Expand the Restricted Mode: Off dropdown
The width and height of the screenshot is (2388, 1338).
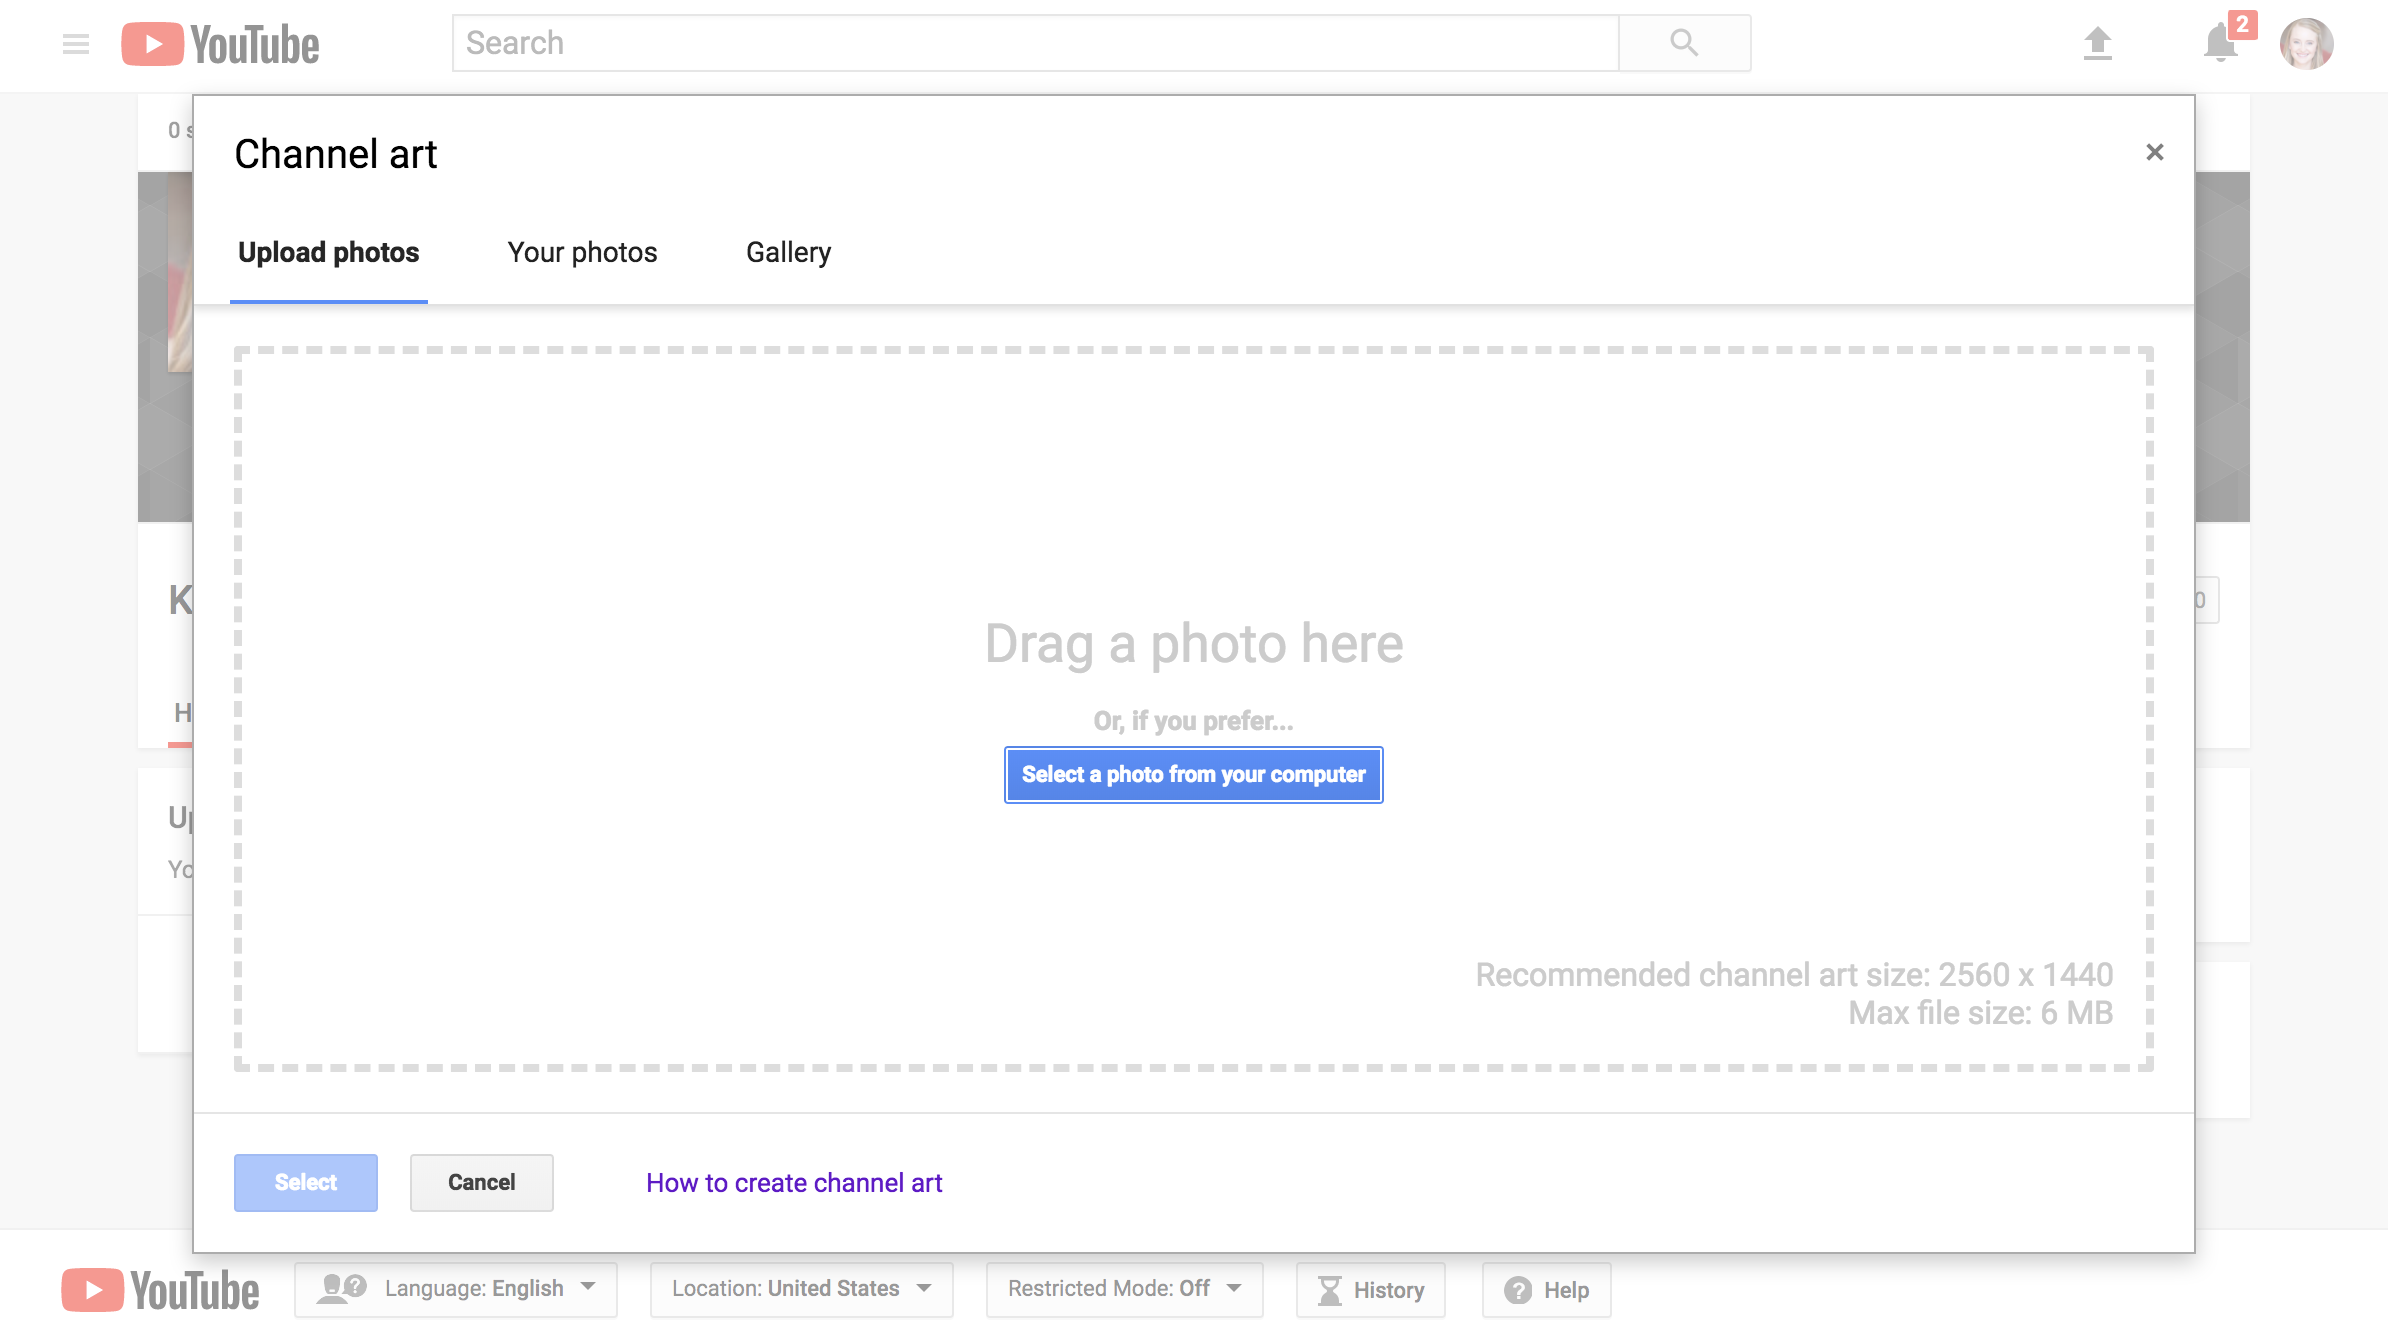pyautogui.click(x=1124, y=1289)
